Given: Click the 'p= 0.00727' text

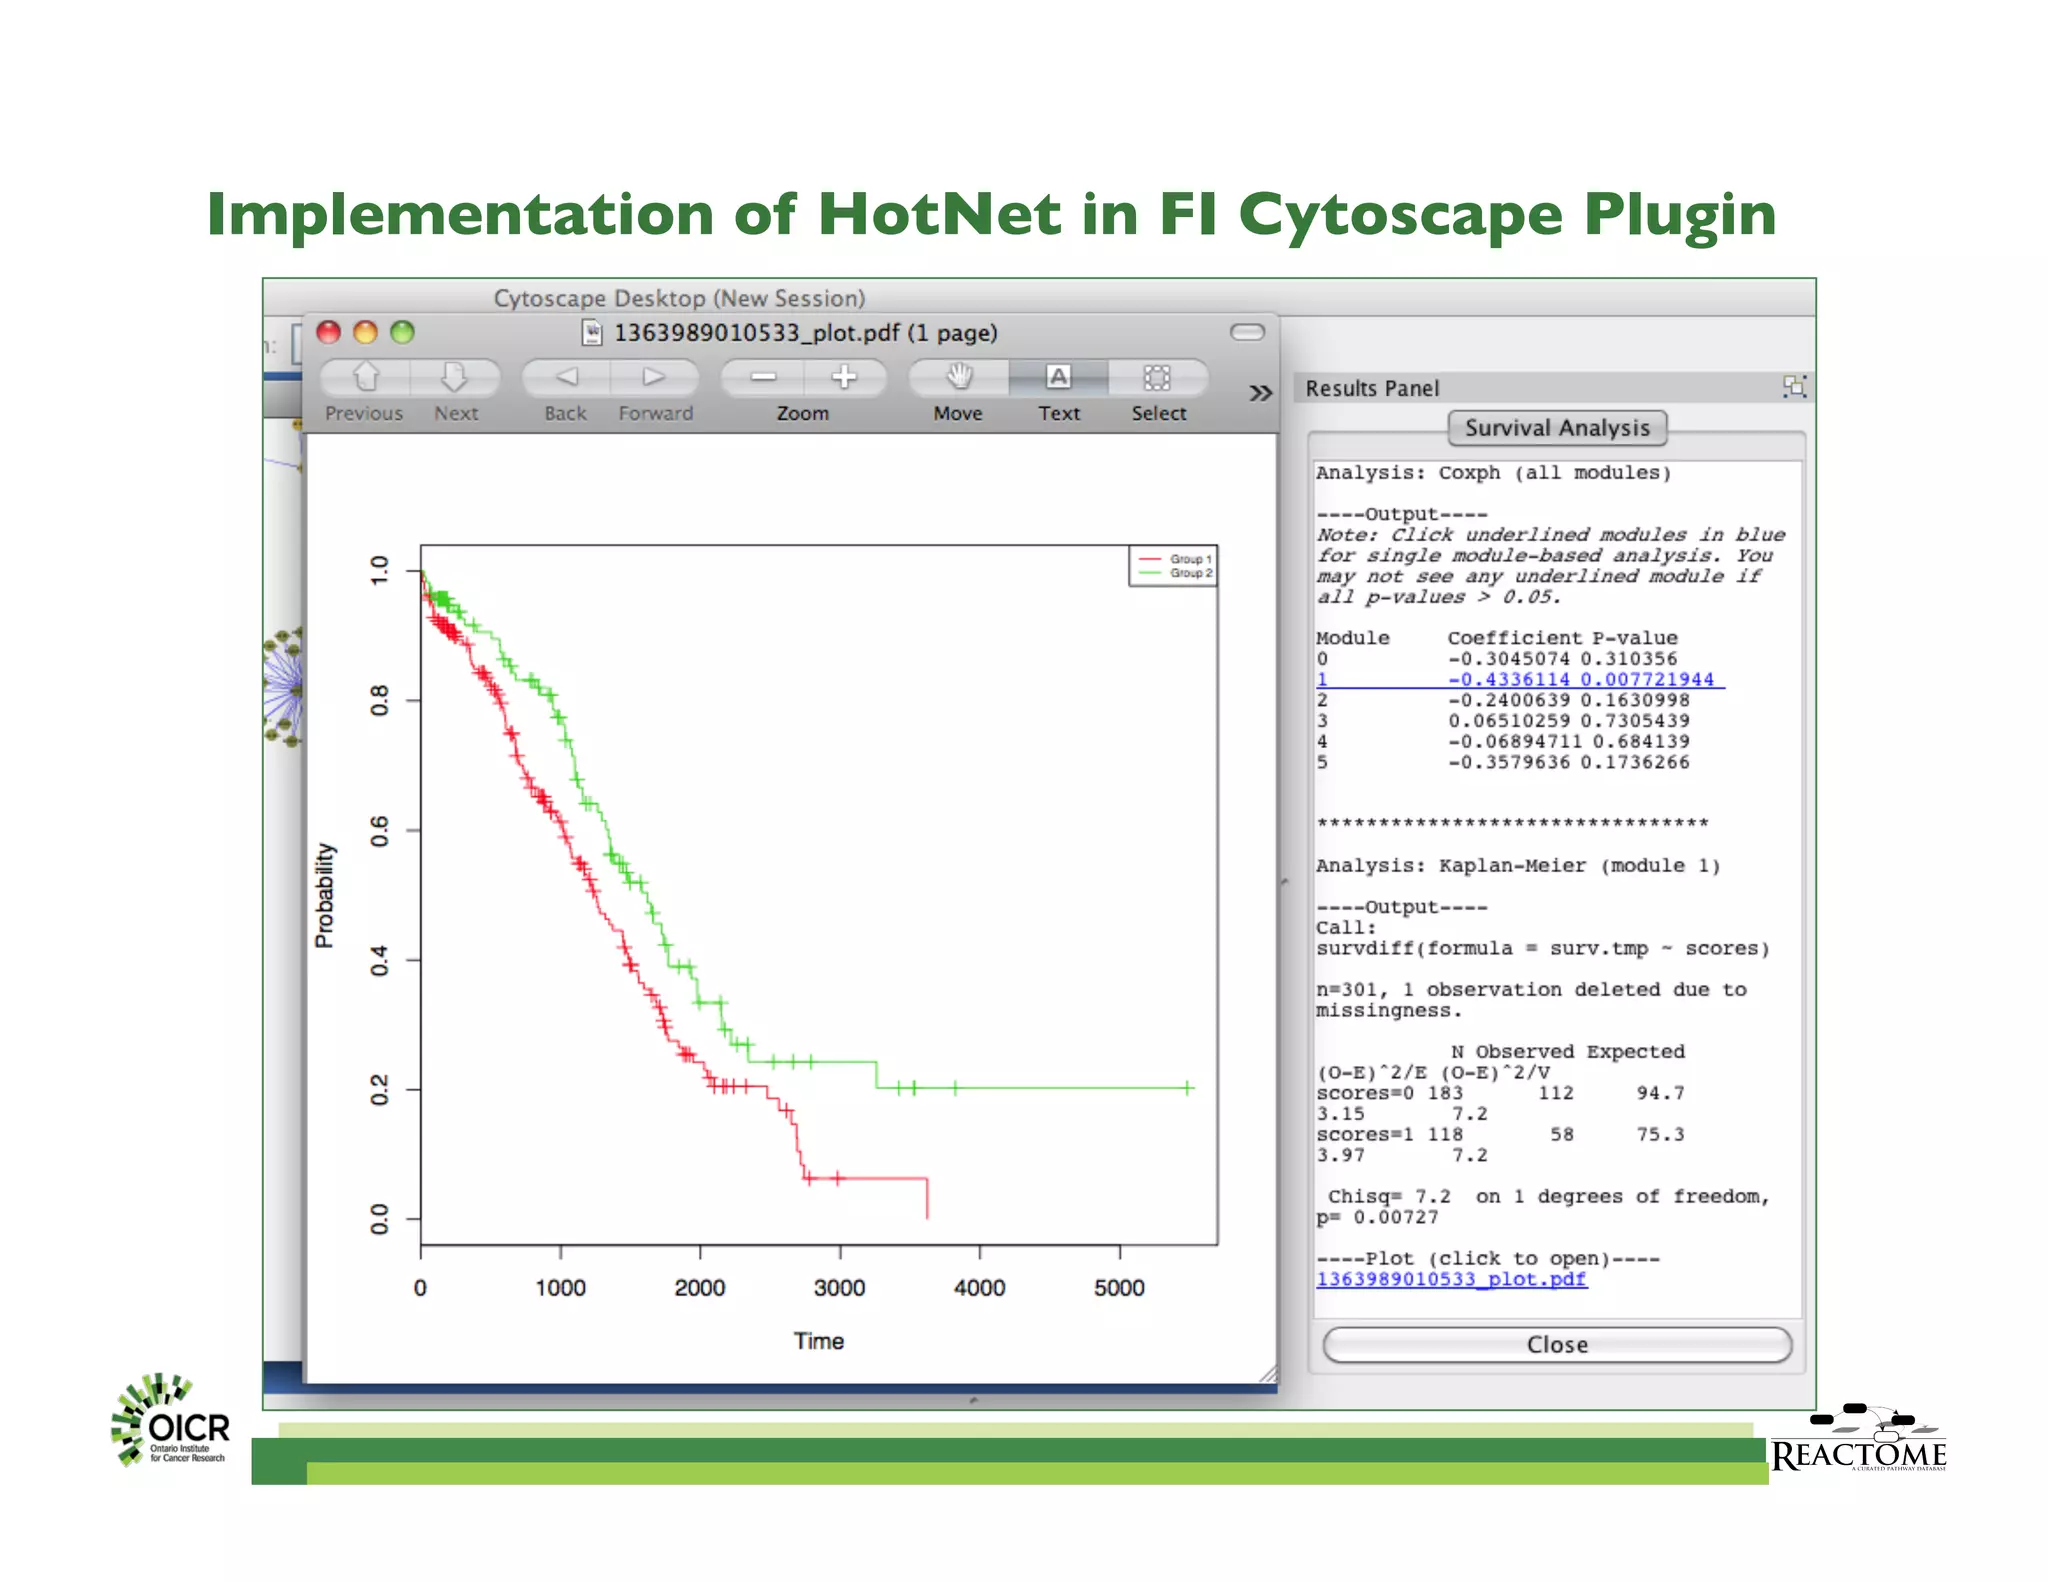Looking at the screenshot, I should coord(1377,1217).
